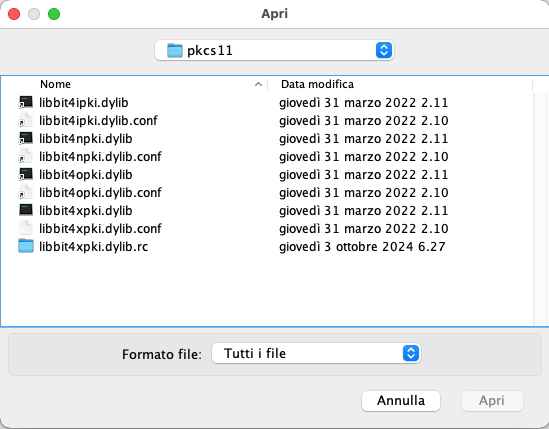Click the libbit4xpki.dylib.conf blank file icon
549x429 pixels.
tap(26, 228)
